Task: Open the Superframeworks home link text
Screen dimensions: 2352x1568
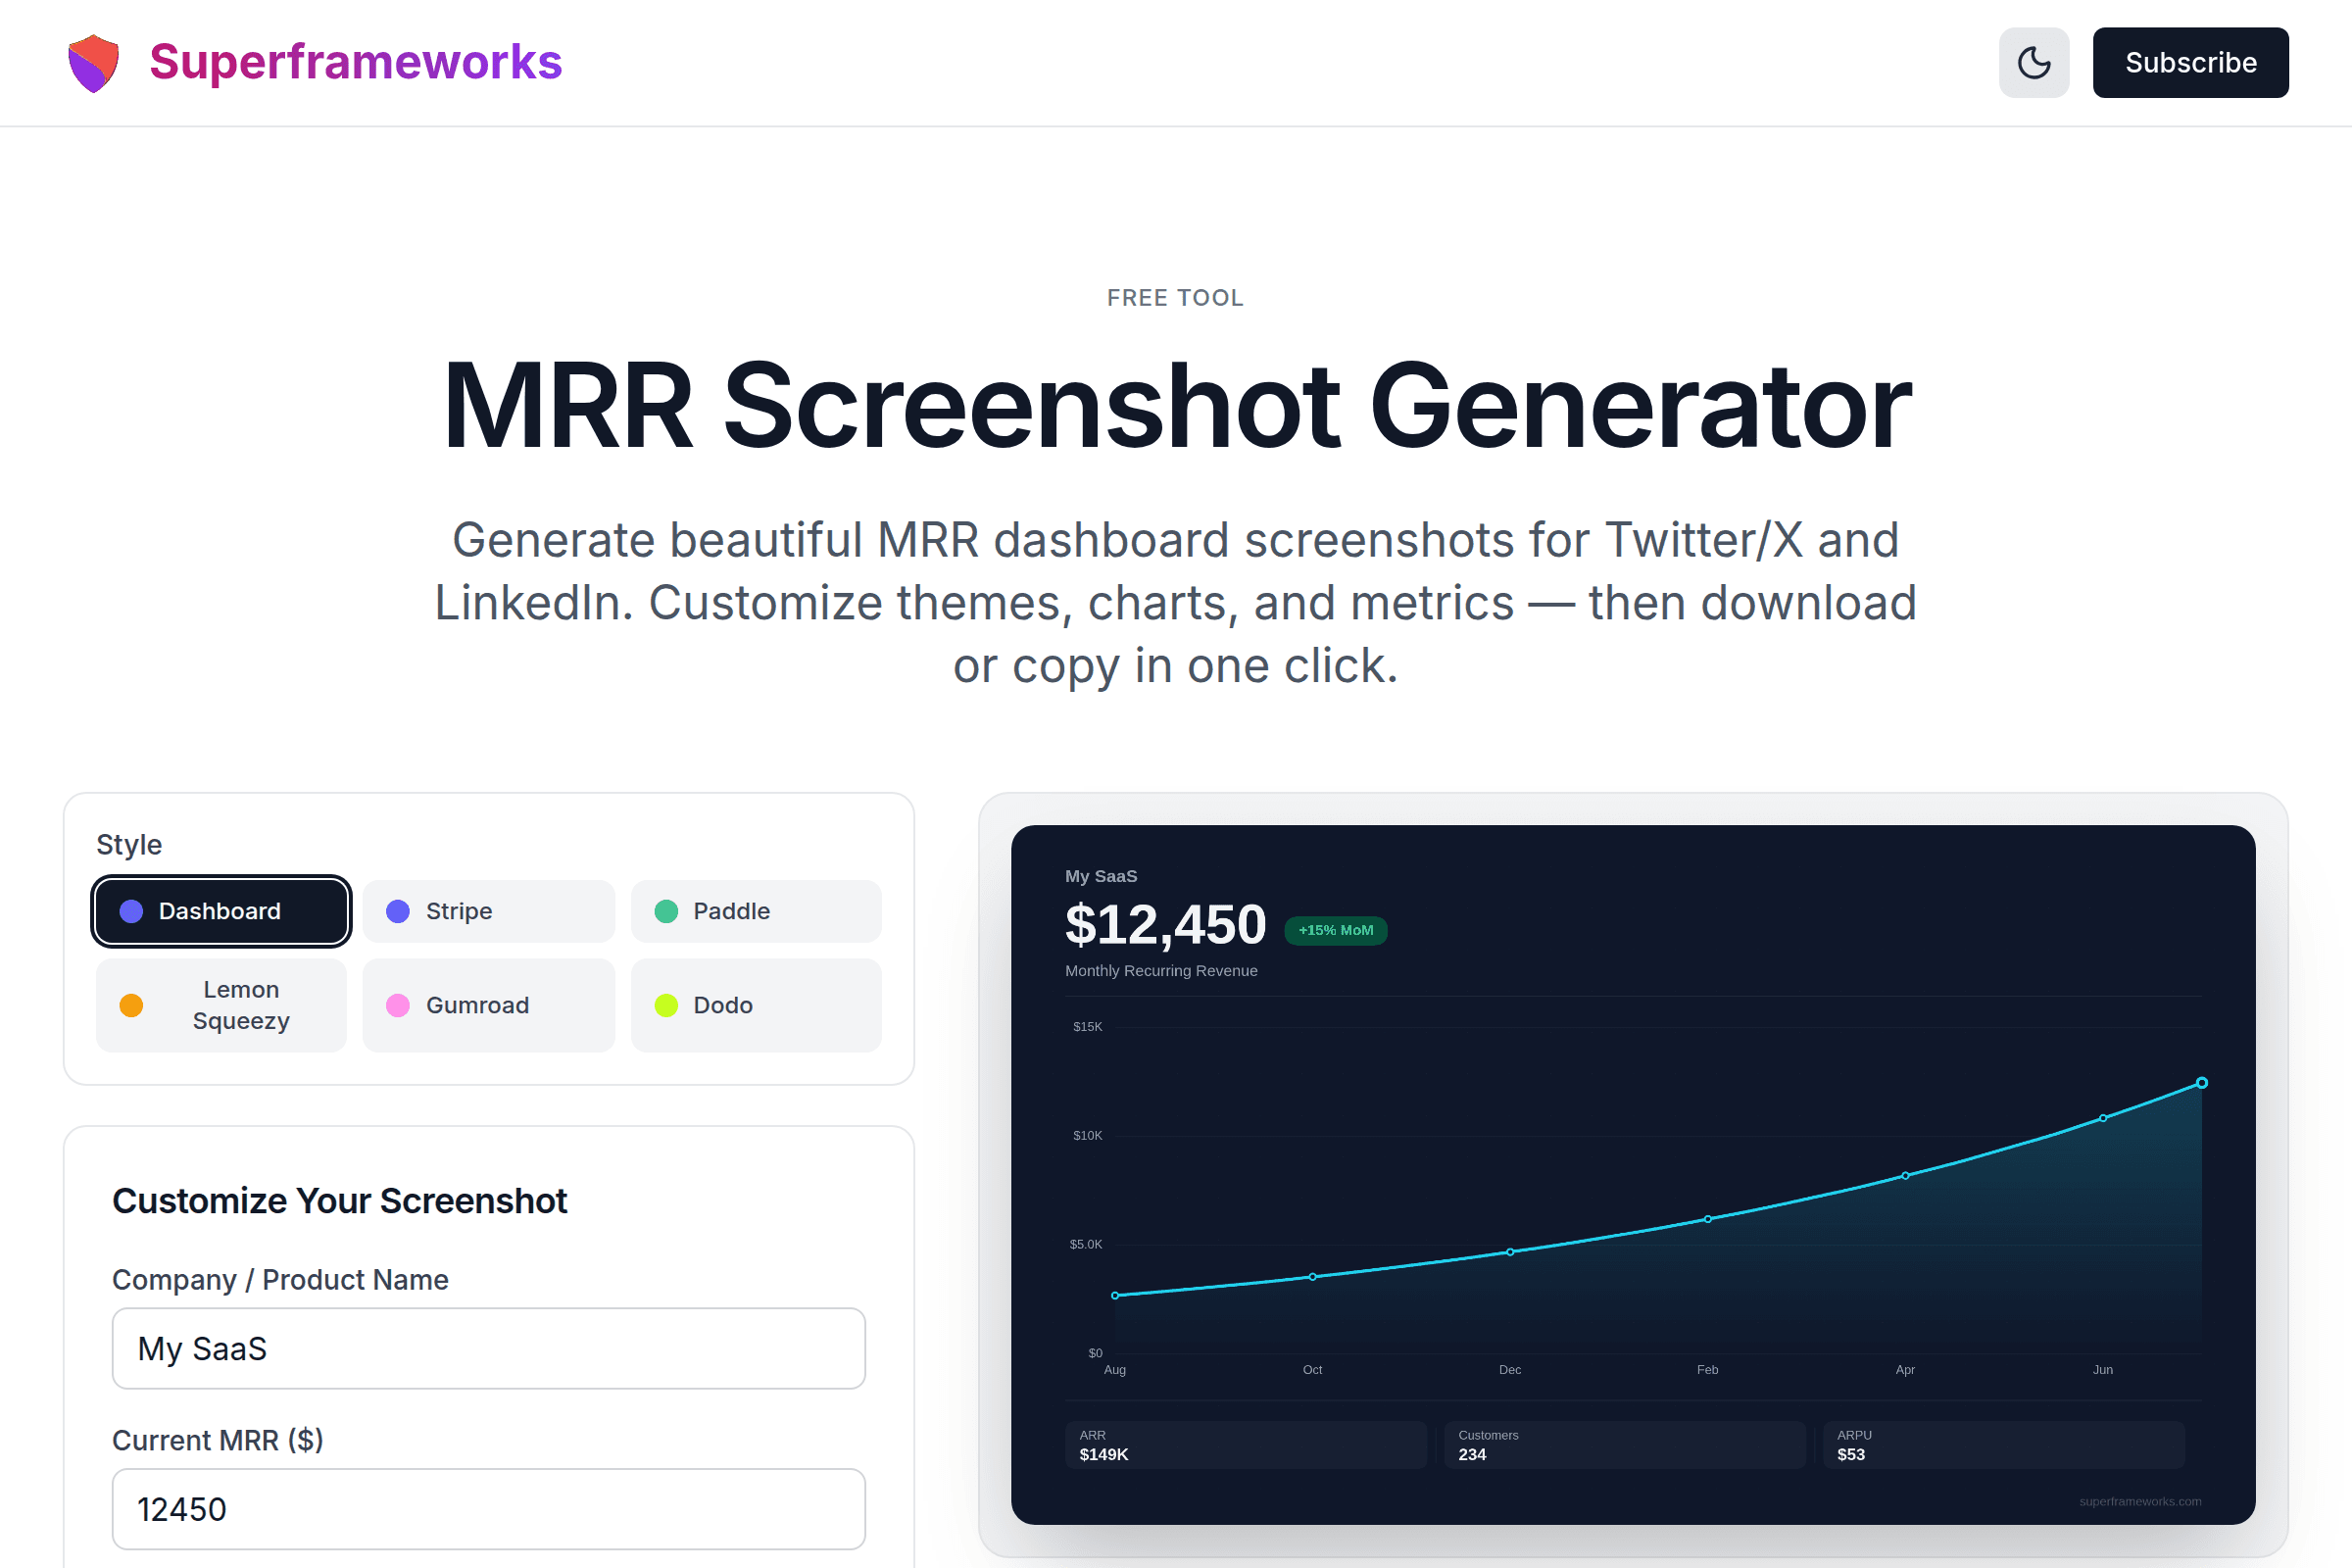Action: tap(355, 62)
